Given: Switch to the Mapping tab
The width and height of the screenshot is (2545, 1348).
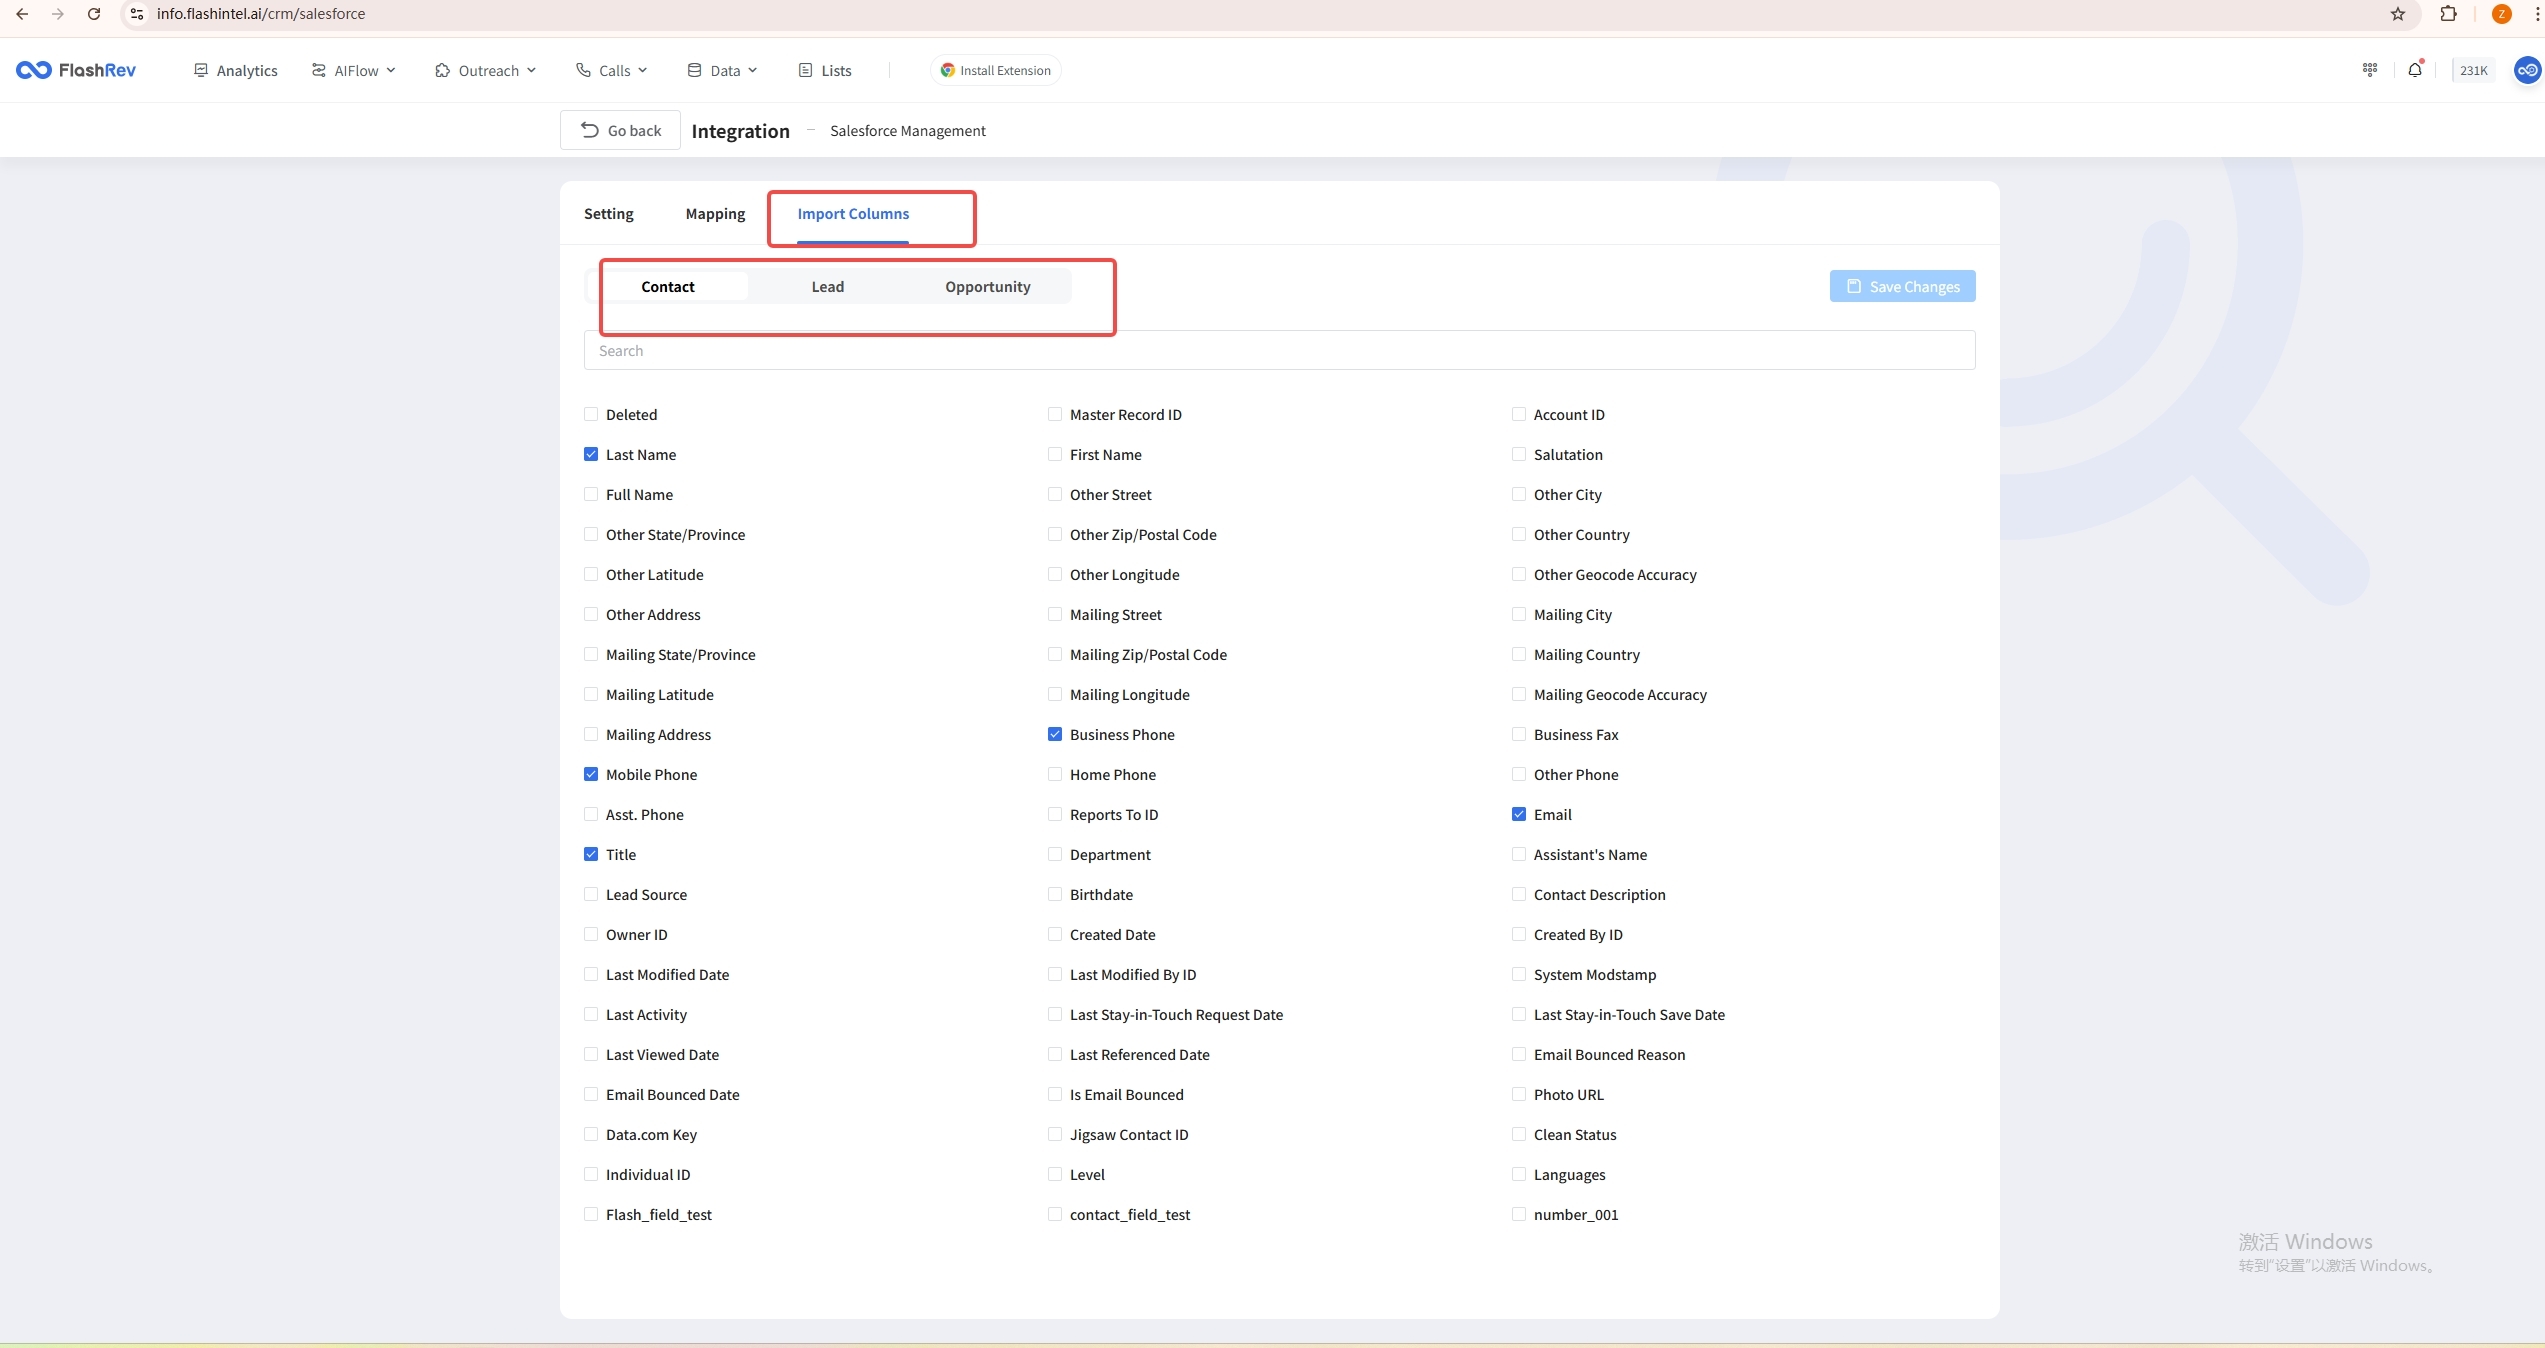Looking at the screenshot, I should coord(715,214).
